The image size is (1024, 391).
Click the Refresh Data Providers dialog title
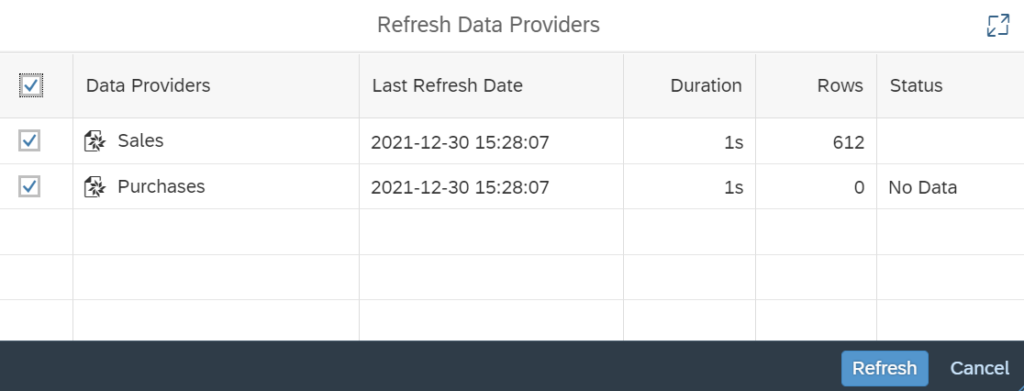488,25
